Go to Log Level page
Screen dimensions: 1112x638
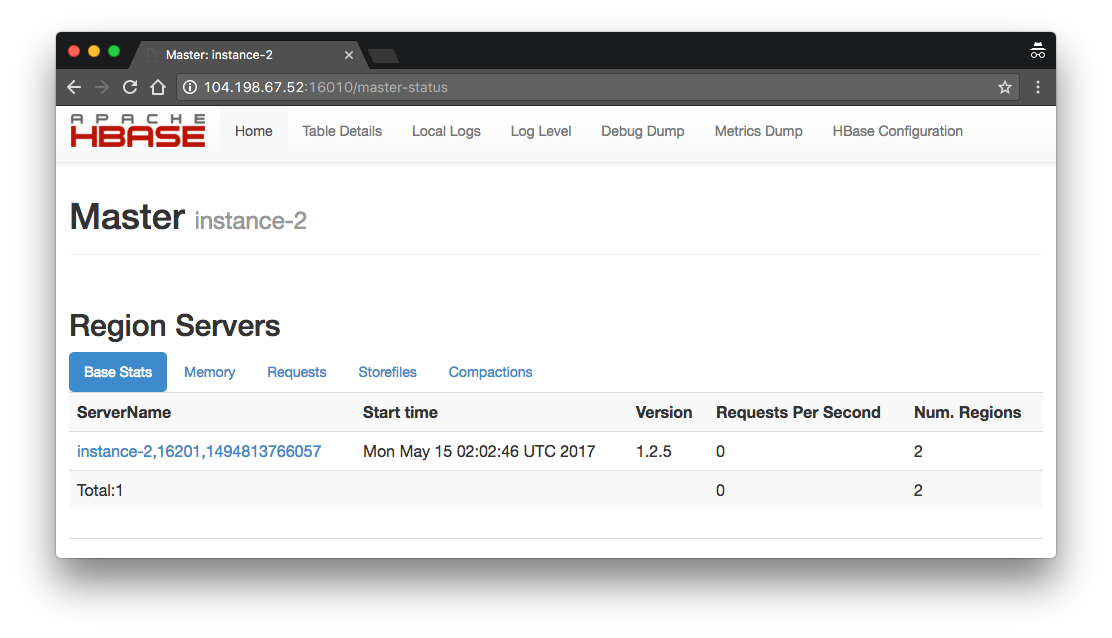(540, 131)
